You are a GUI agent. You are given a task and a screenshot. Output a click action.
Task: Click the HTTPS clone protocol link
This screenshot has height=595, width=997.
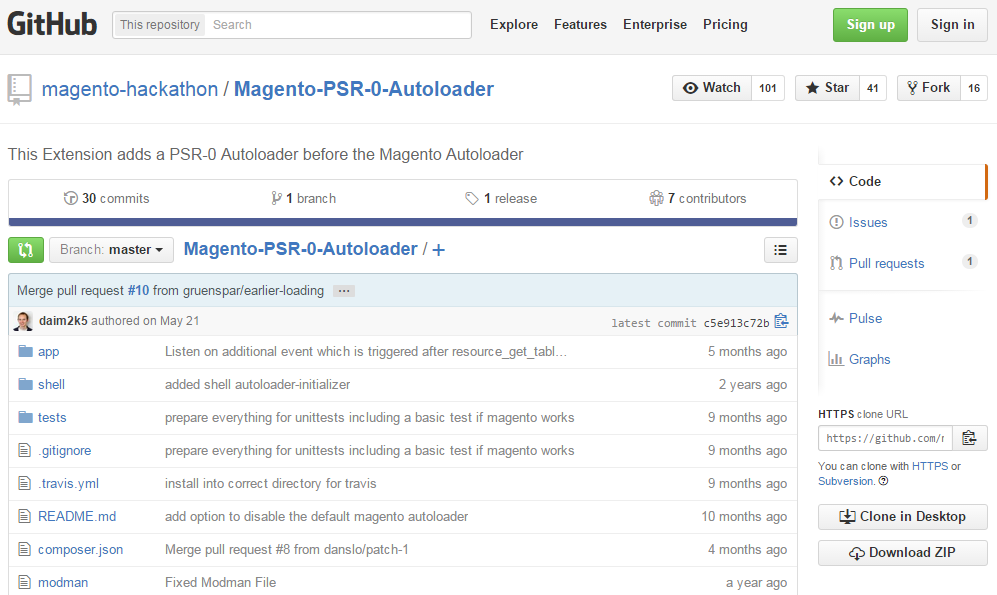pyautogui.click(x=930, y=466)
